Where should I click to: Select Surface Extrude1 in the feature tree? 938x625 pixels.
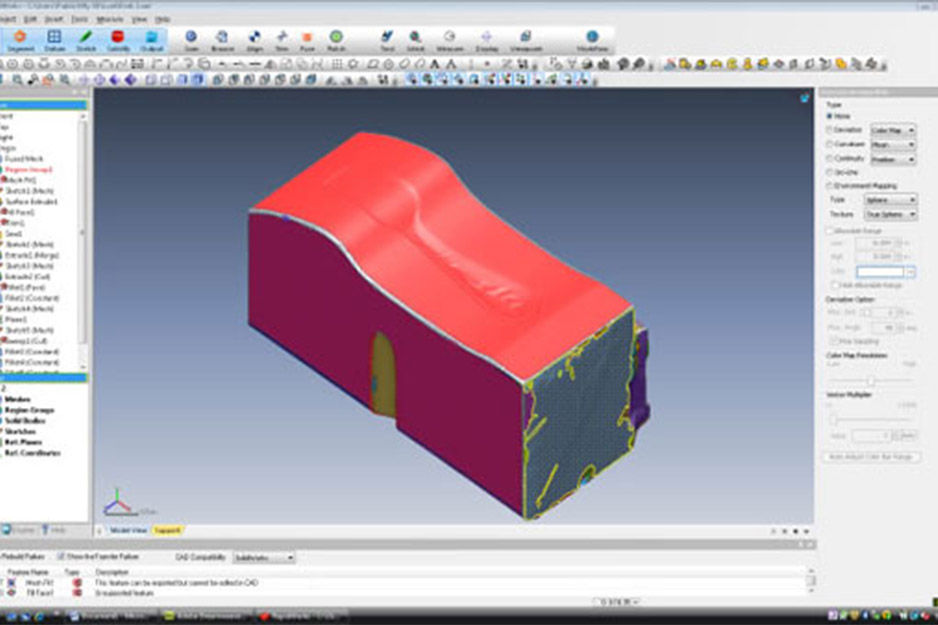click(x=32, y=201)
